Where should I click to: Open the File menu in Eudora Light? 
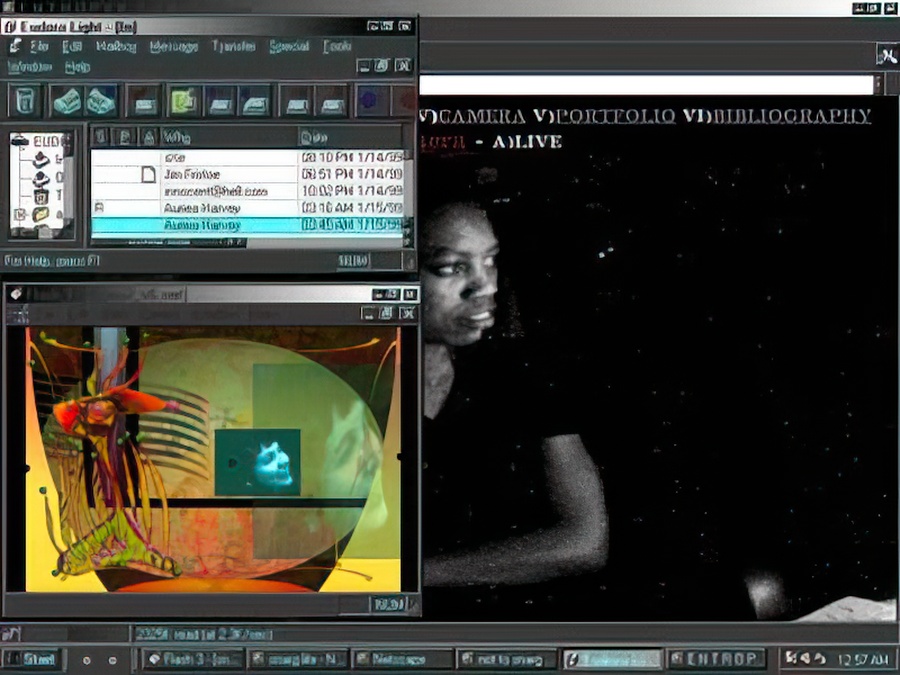(38, 46)
